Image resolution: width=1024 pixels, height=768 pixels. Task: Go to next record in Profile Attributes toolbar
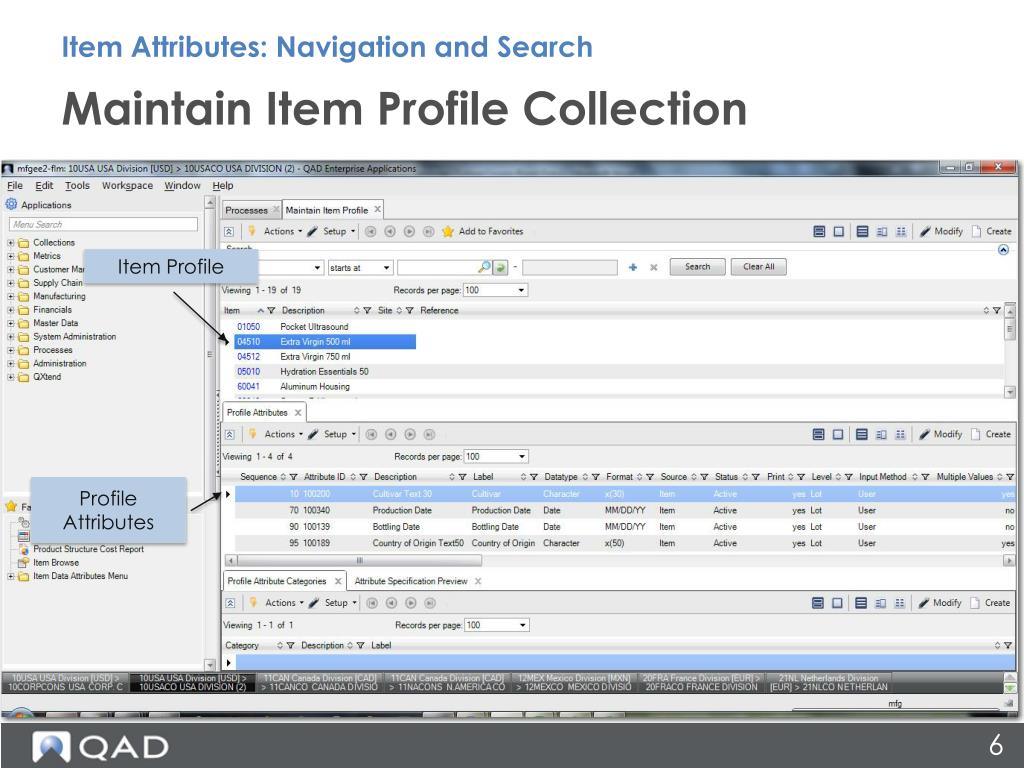pos(410,434)
